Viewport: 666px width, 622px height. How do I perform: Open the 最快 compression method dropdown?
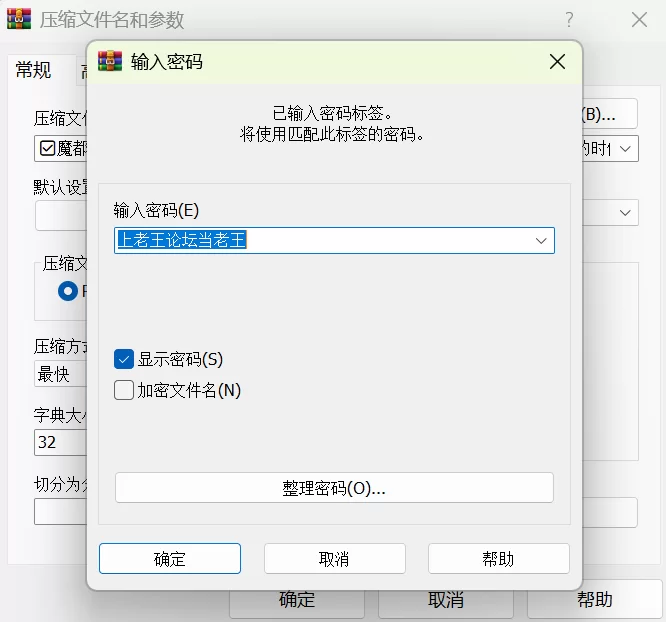[60, 374]
